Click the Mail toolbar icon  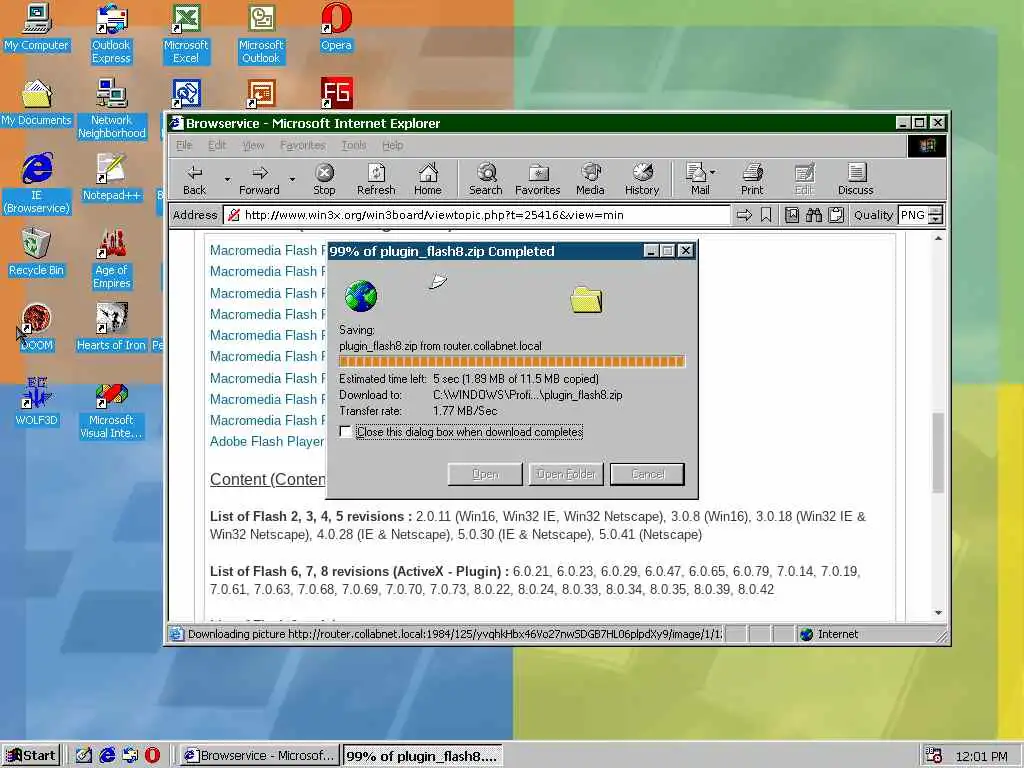[697, 180]
